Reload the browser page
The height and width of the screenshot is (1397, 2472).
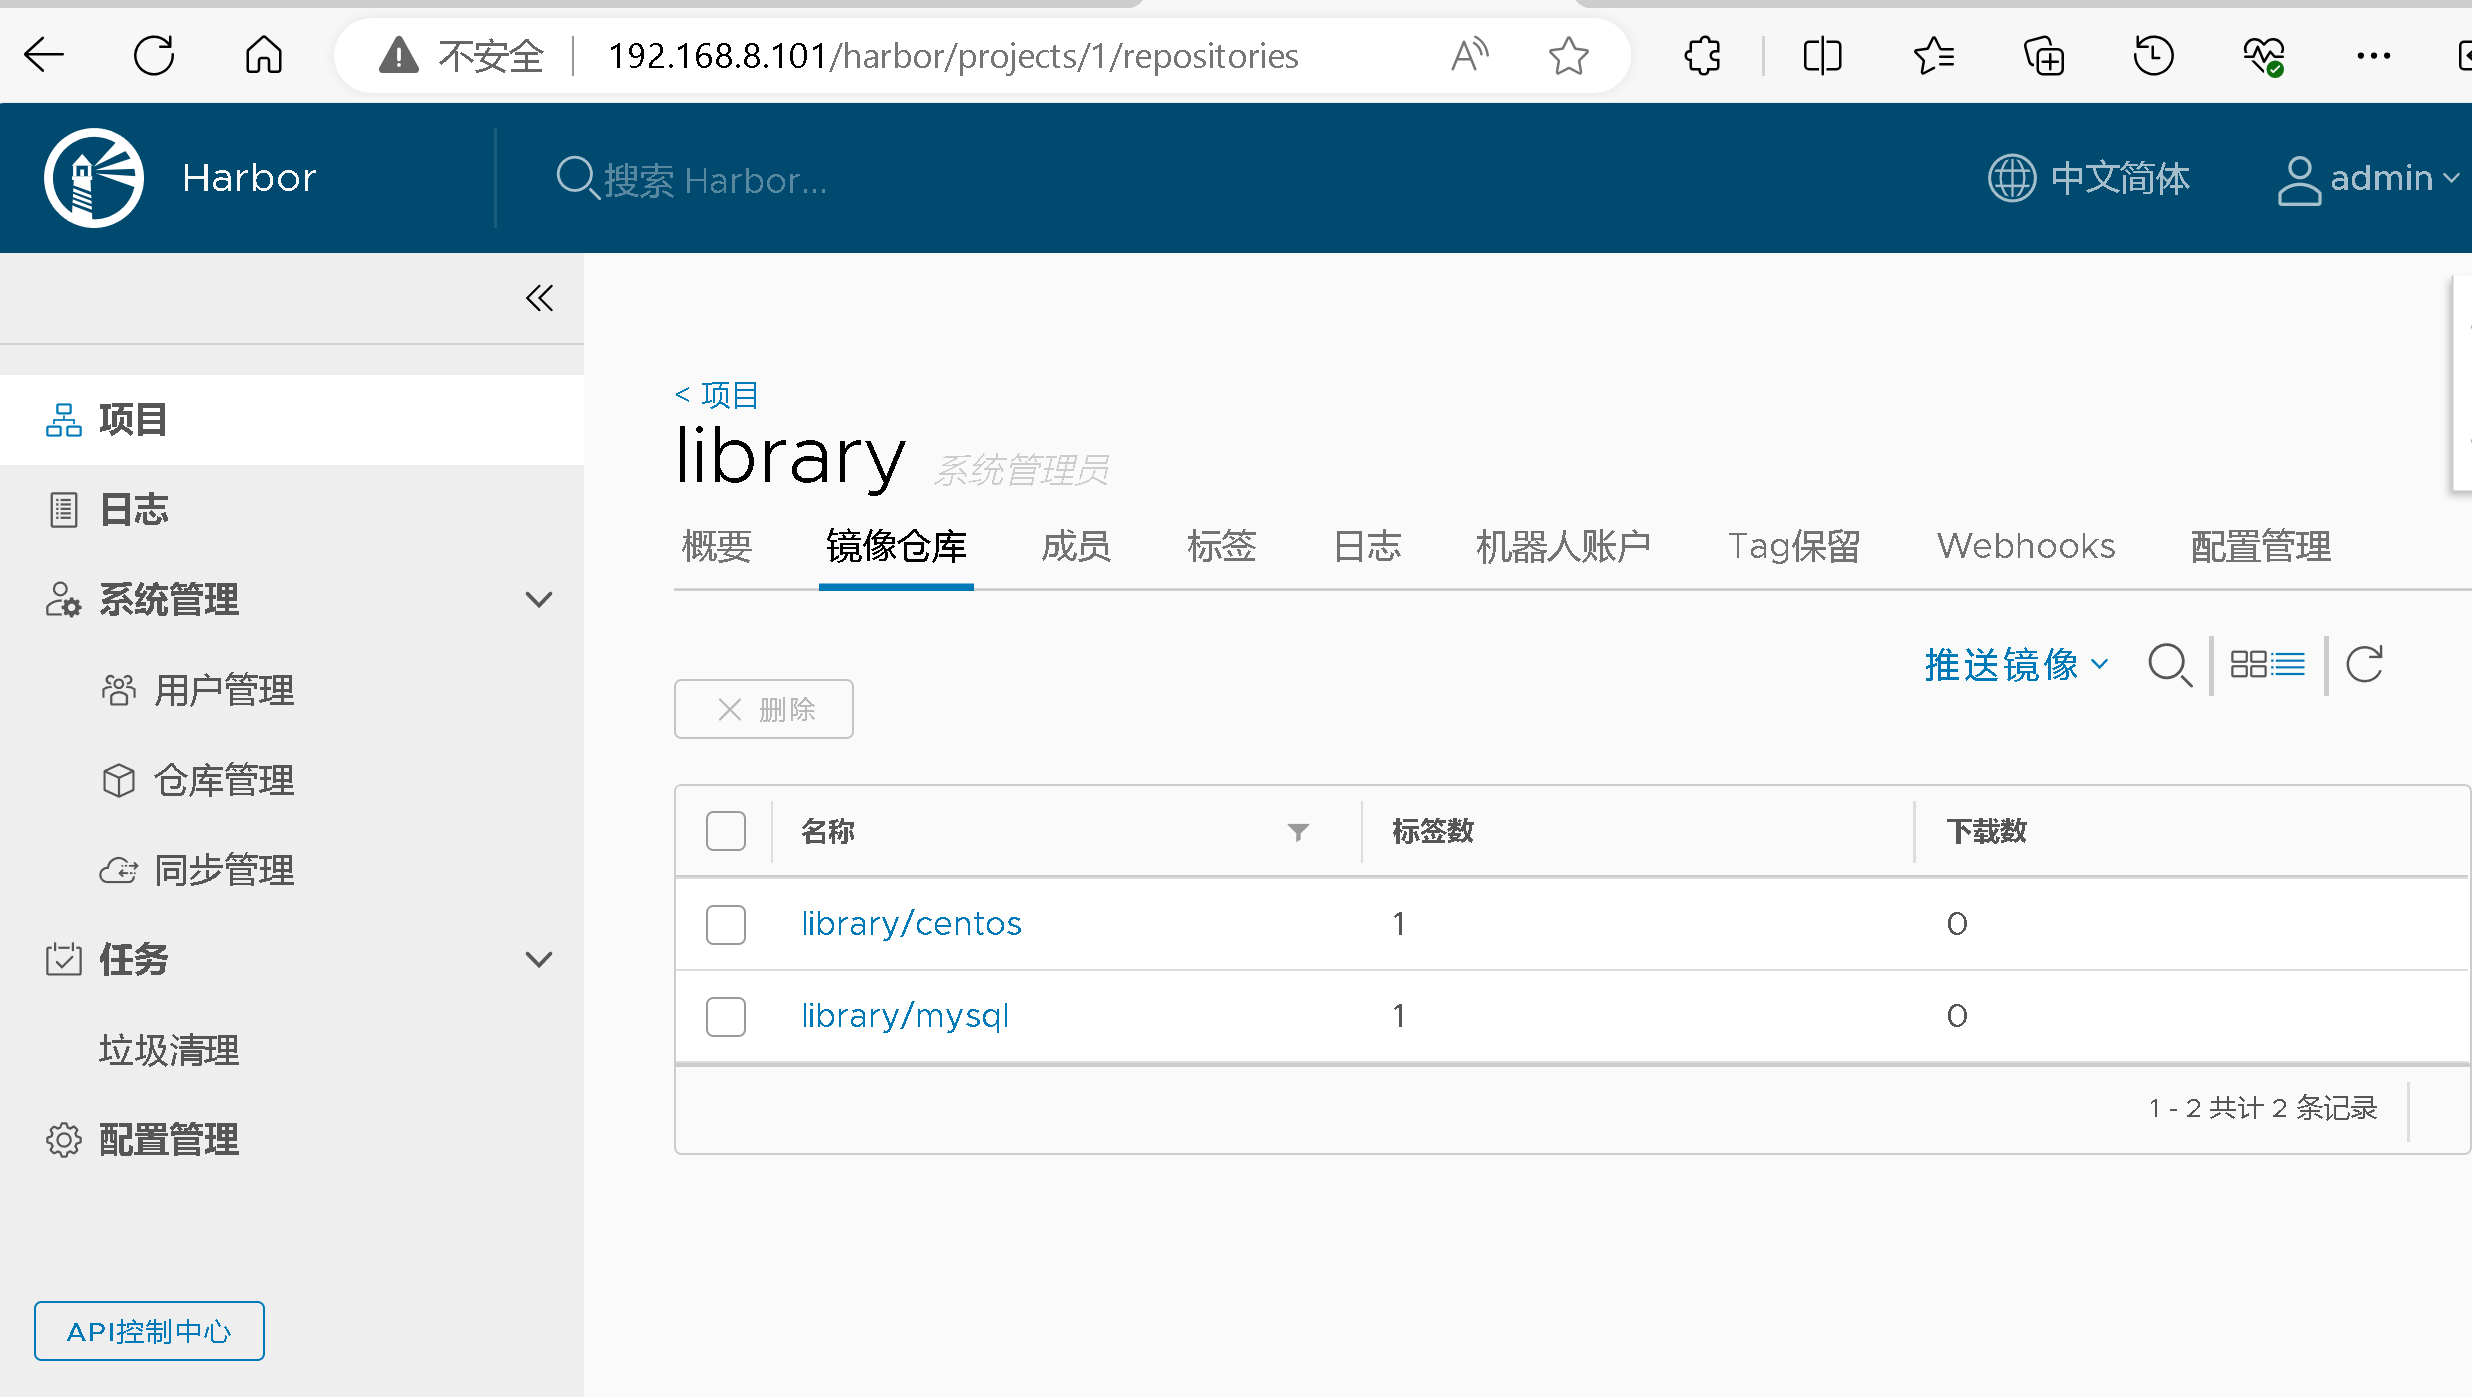tap(154, 56)
